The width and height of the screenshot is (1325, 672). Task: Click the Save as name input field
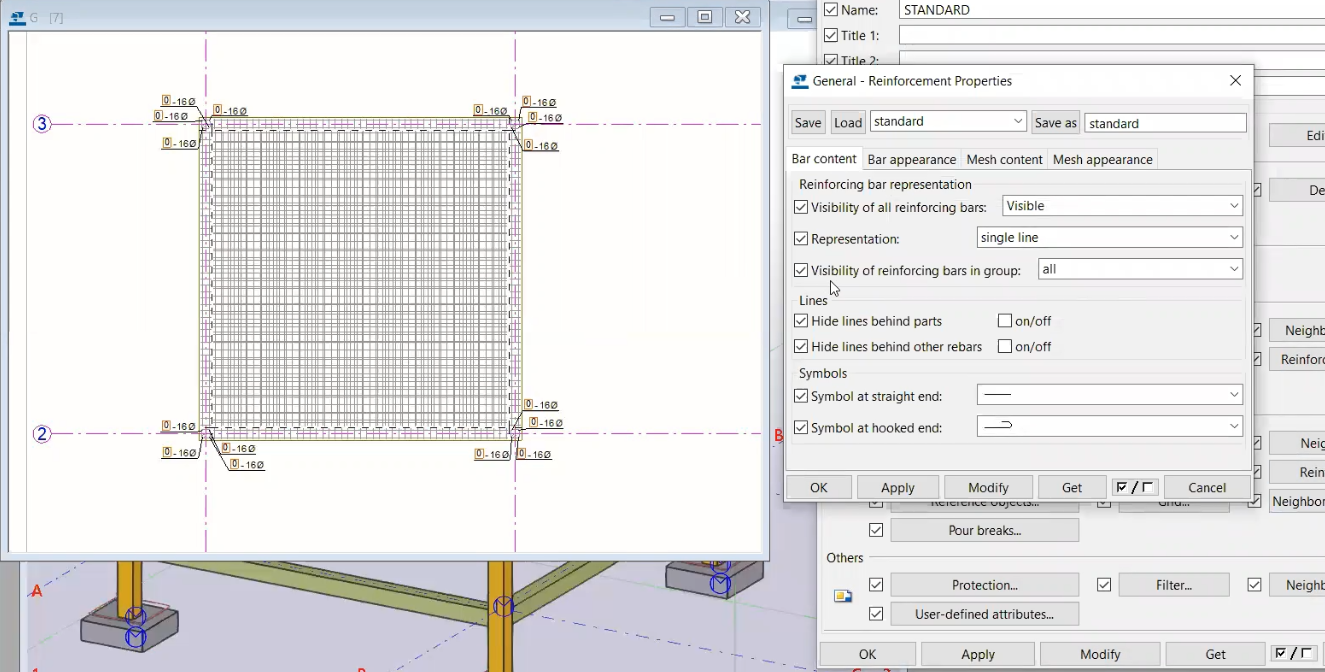pos(1165,123)
